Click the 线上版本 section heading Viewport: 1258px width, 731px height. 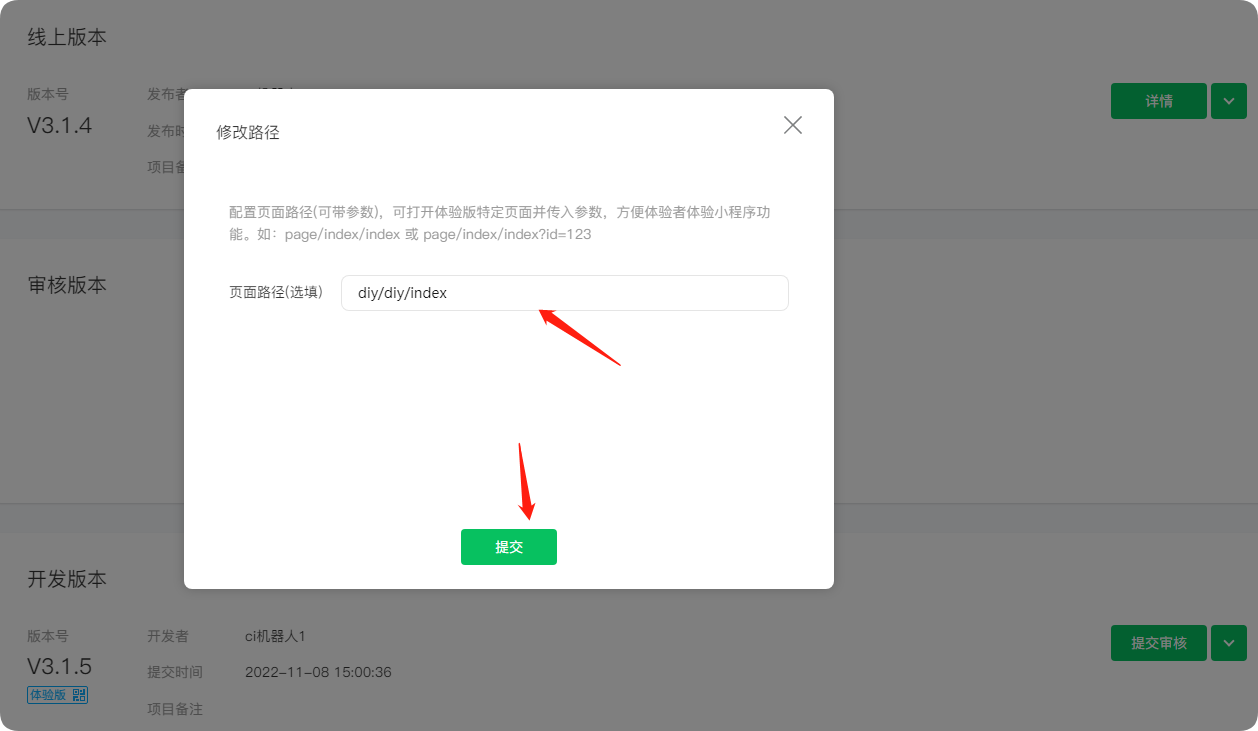pyautogui.click(x=67, y=37)
